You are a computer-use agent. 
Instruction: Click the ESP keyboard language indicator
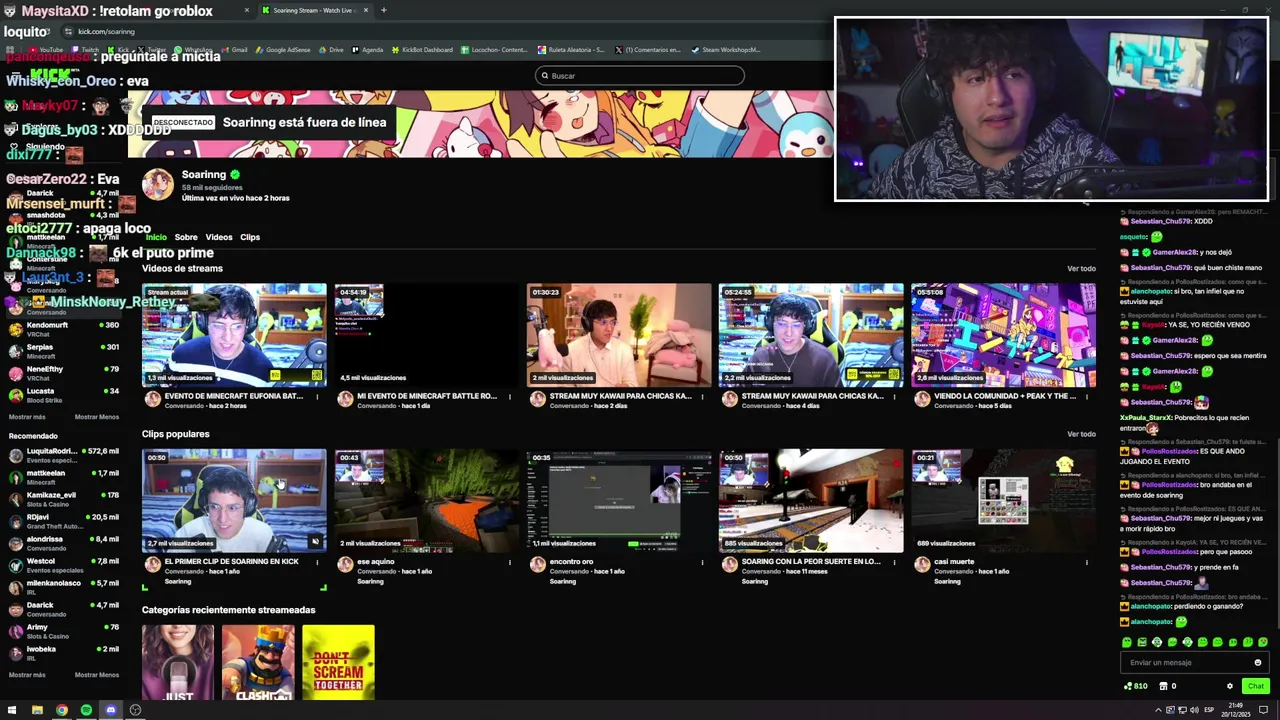[1209, 710]
